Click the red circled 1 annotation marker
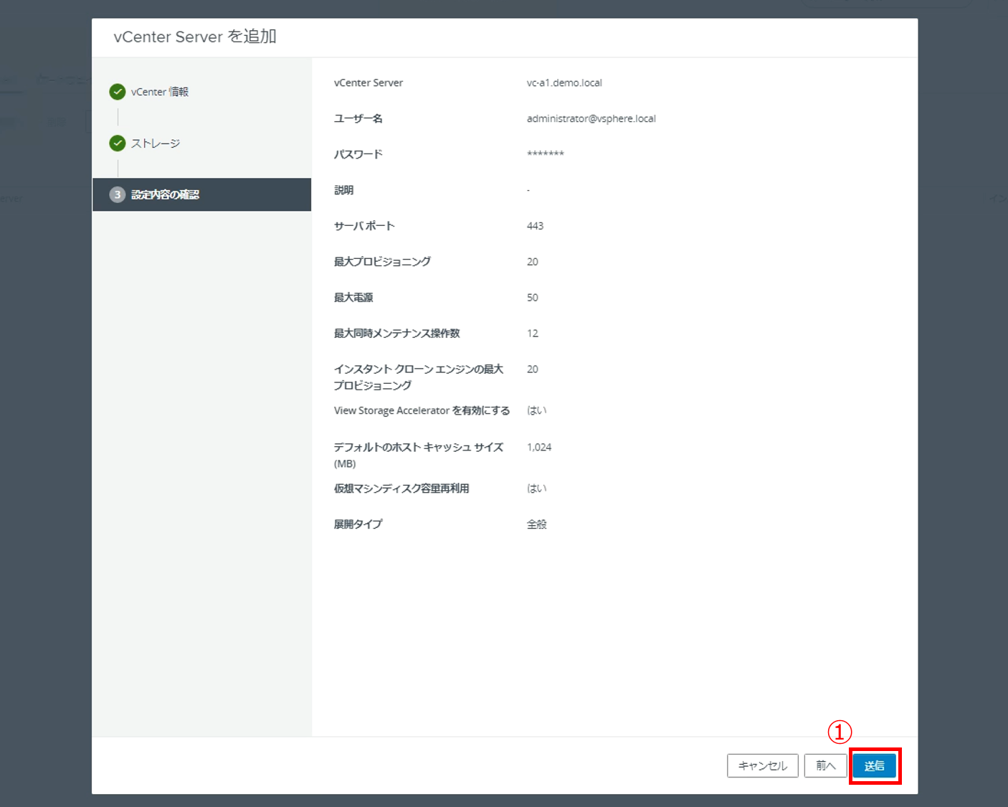1008x807 pixels. pyautogui.click(x=841, y=732)
